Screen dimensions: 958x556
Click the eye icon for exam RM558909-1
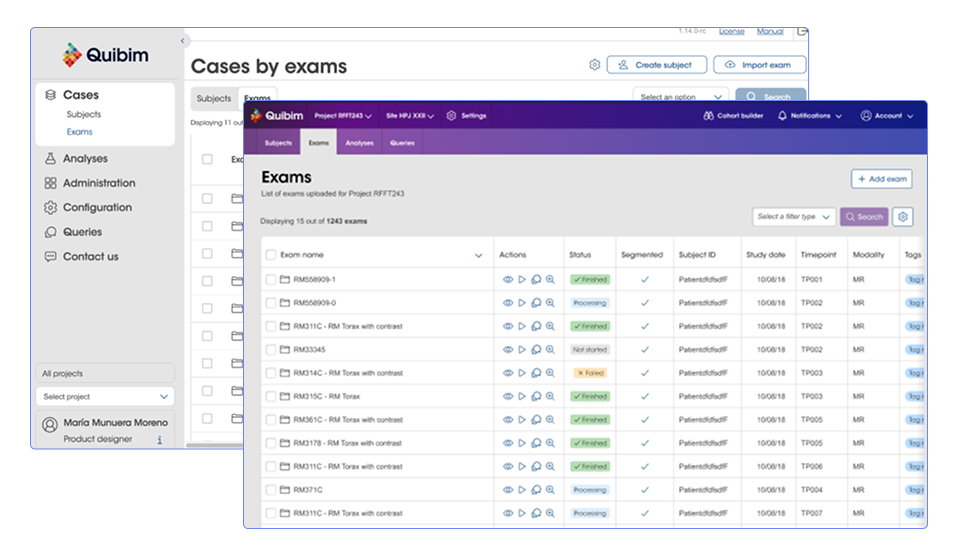click(507, 279)
